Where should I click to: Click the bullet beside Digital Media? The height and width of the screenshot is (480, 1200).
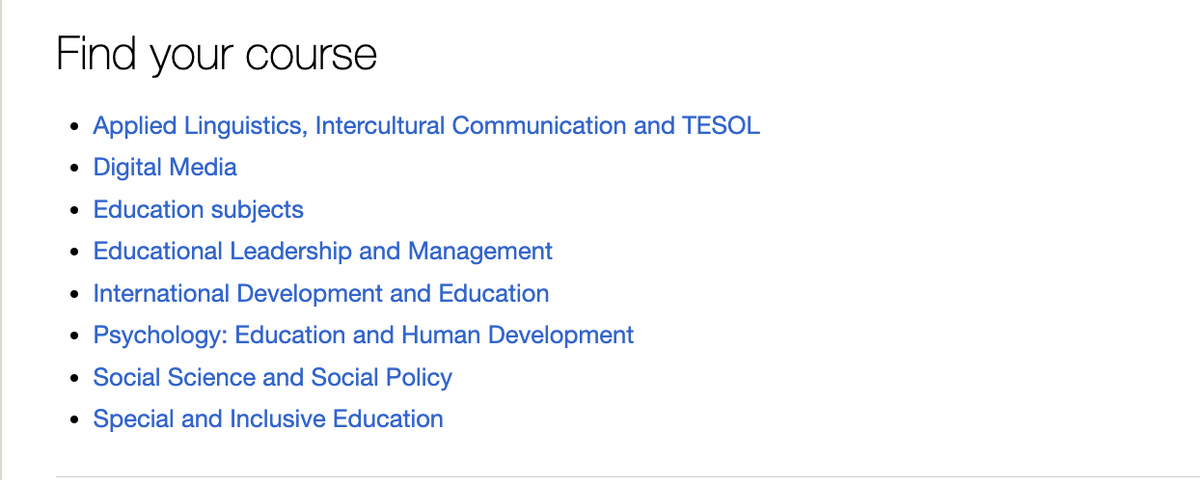pyautogui.click(x=74, y=170)
